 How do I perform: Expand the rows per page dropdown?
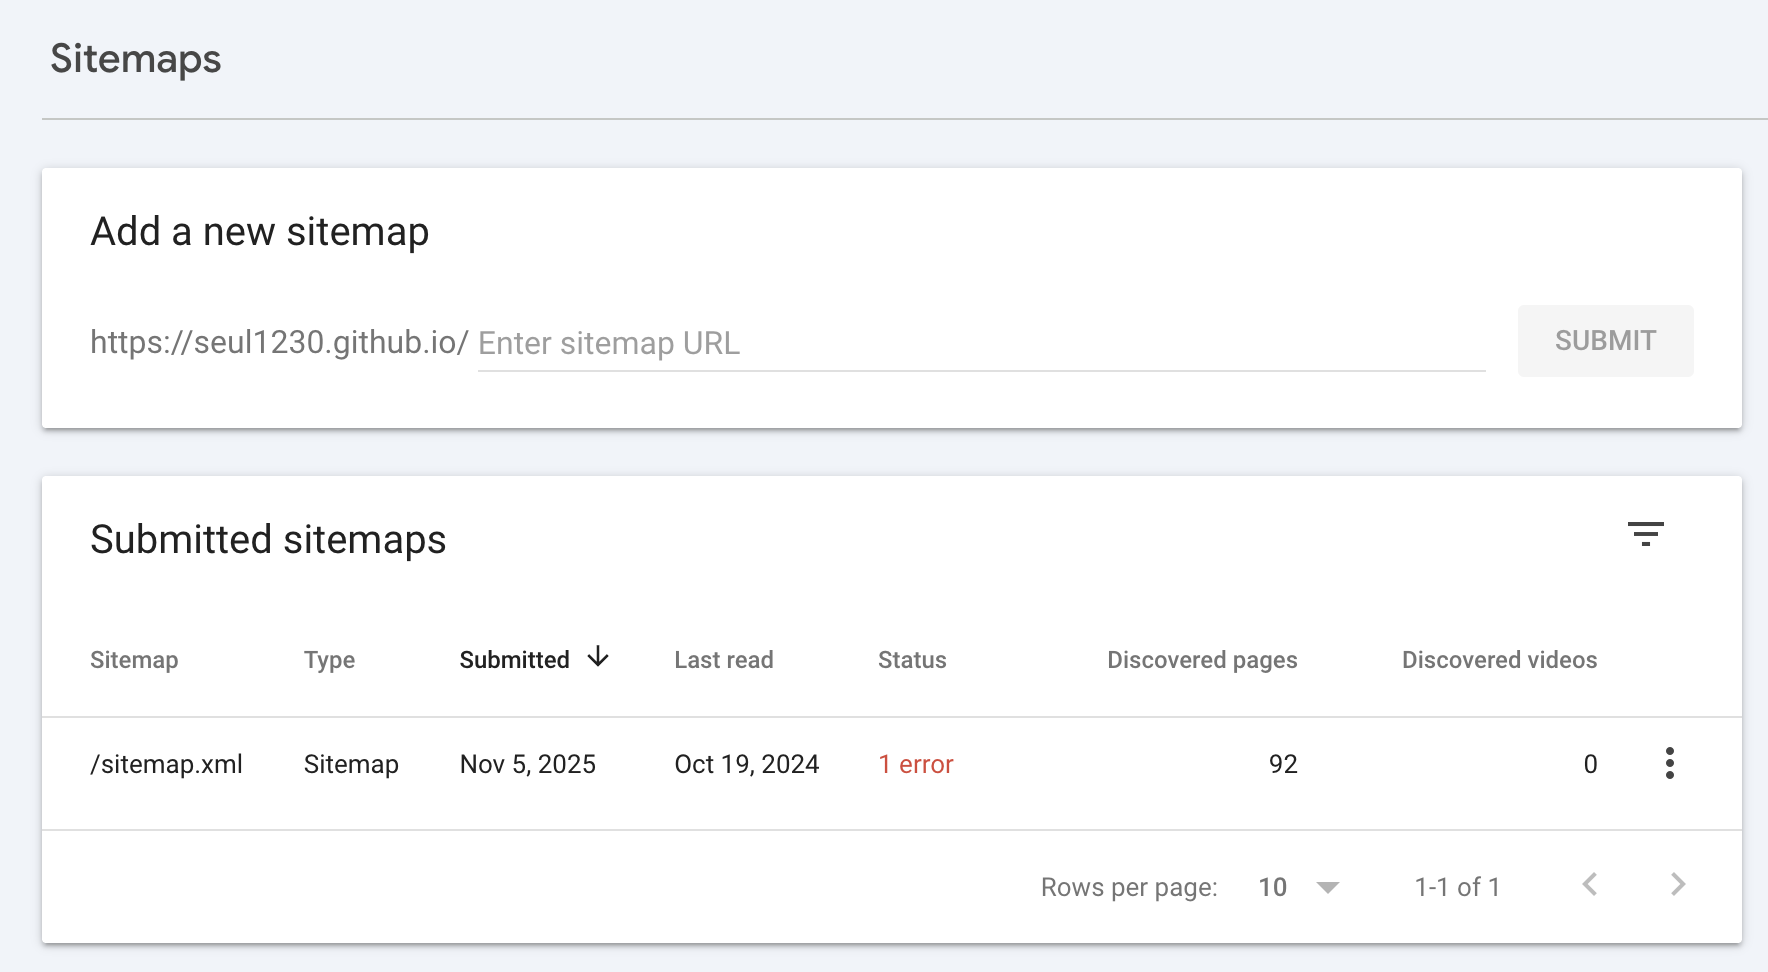click(x=1328, y=887)
